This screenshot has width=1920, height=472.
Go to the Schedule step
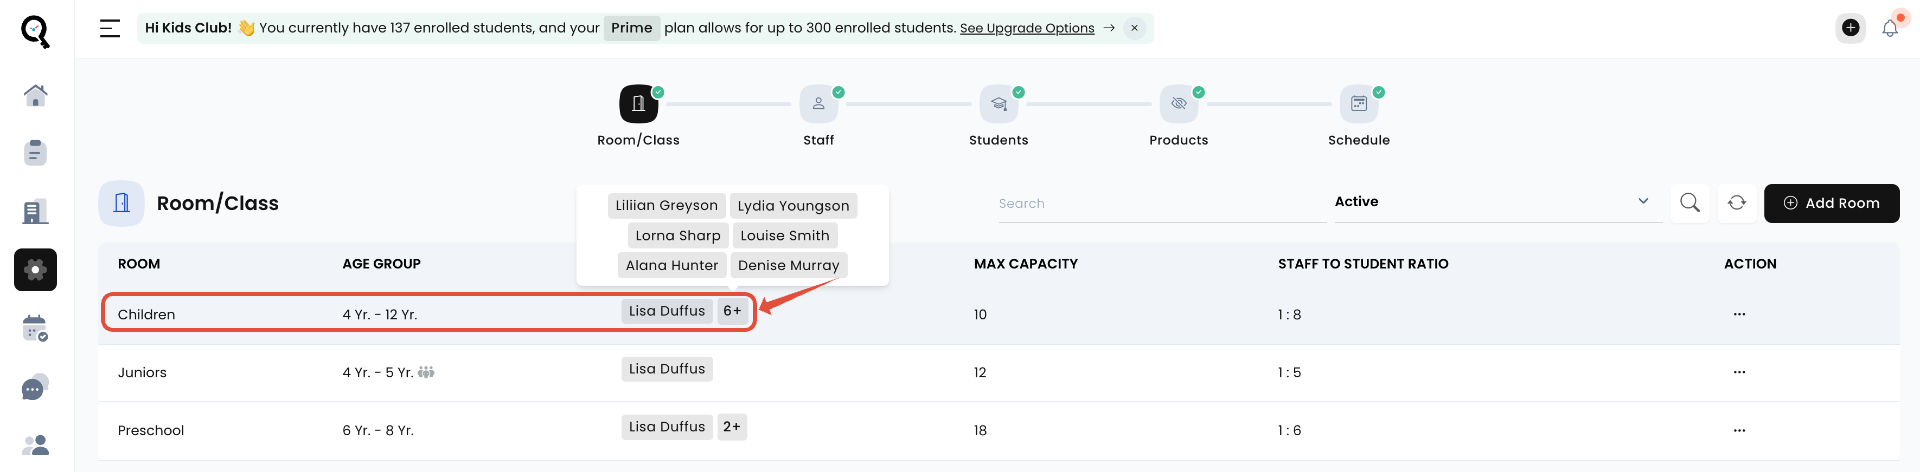[x=1359, y=104]
